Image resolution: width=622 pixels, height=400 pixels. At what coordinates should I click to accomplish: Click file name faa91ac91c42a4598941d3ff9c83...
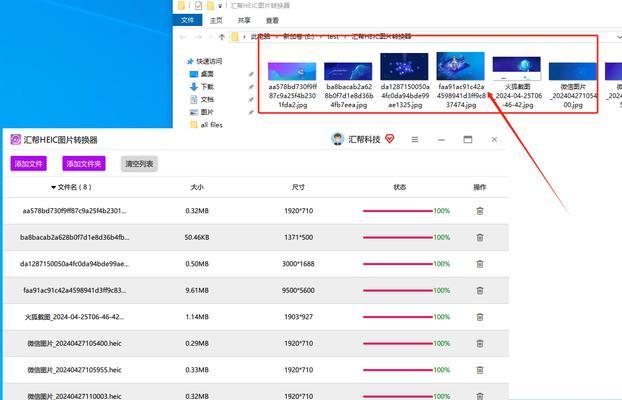[x=75, y=290]
